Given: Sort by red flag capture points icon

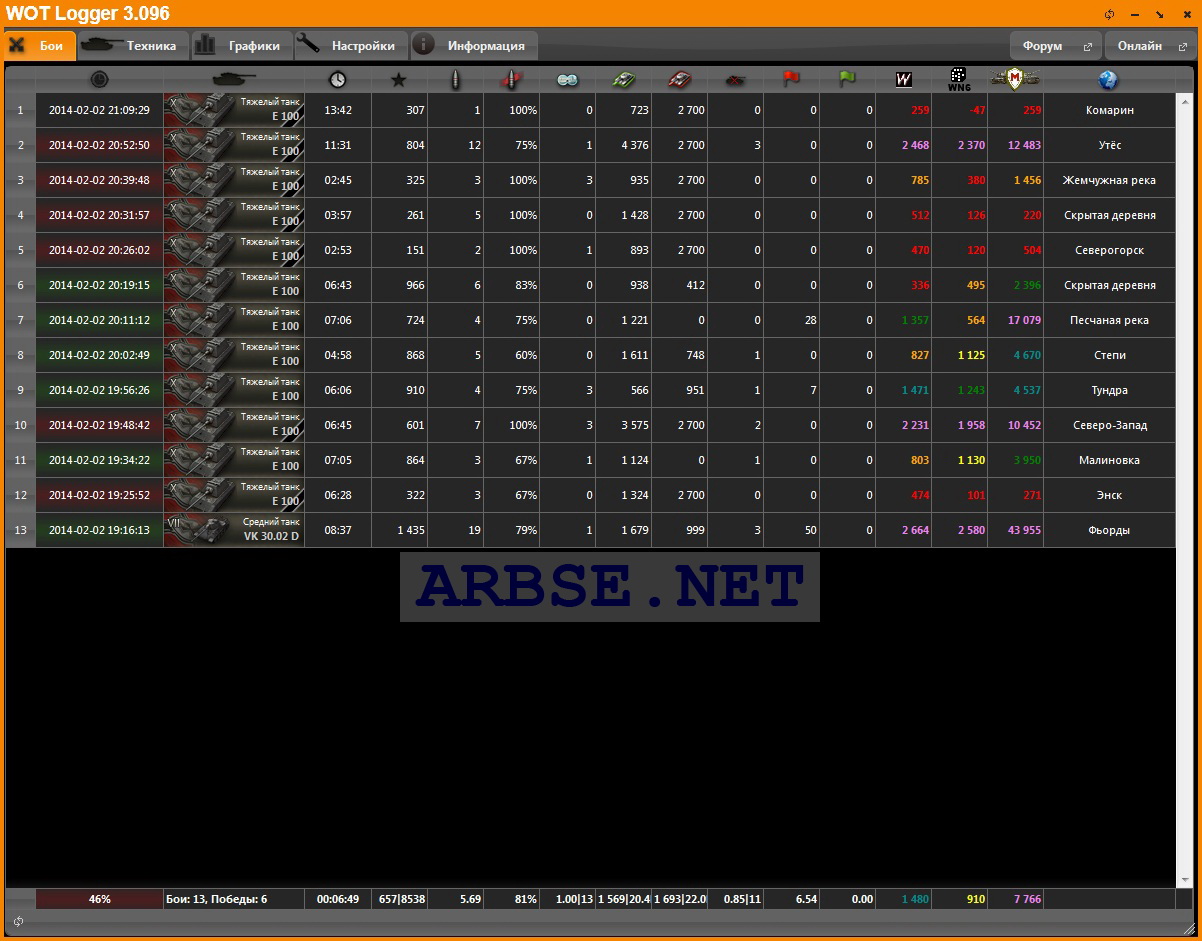Looking at the screenshot, I should [x=792, y=79].
